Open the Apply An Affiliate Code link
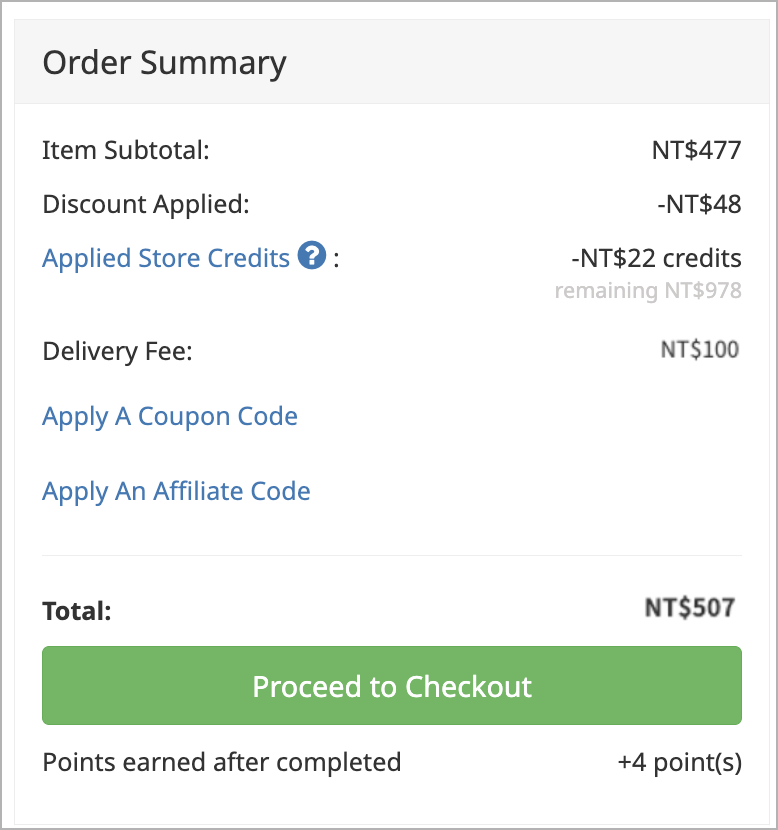This screenshot has width=778, height=830. (x=176, y=492)
